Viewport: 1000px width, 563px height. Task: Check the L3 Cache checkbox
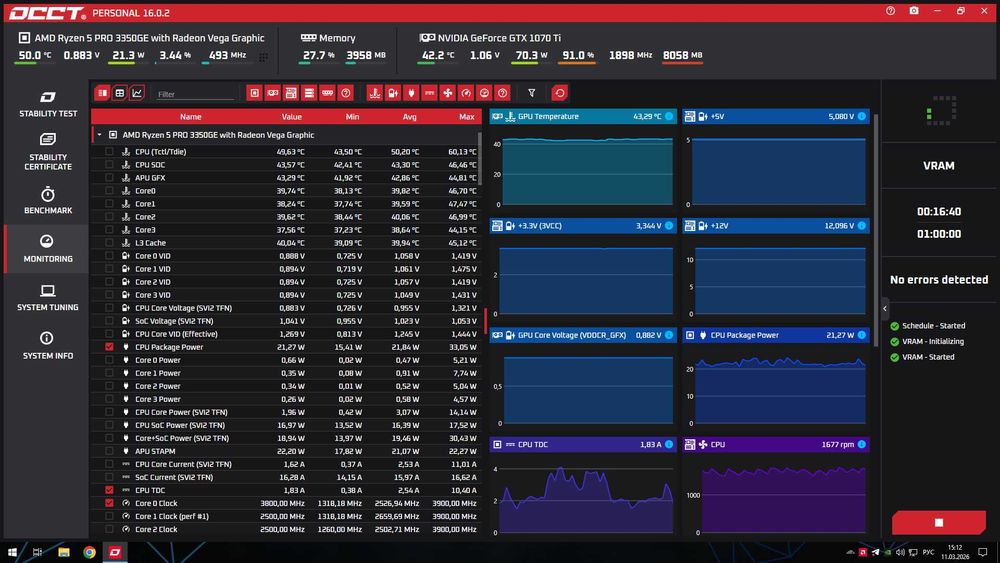click(x=109, y=243)
